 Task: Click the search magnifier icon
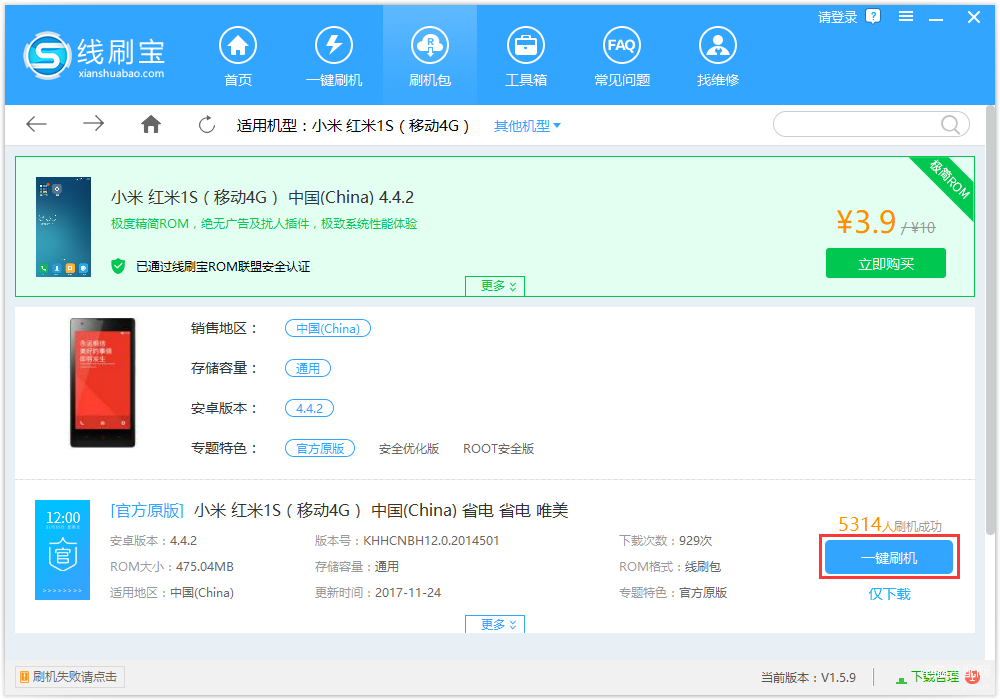[x=950, y=124]
